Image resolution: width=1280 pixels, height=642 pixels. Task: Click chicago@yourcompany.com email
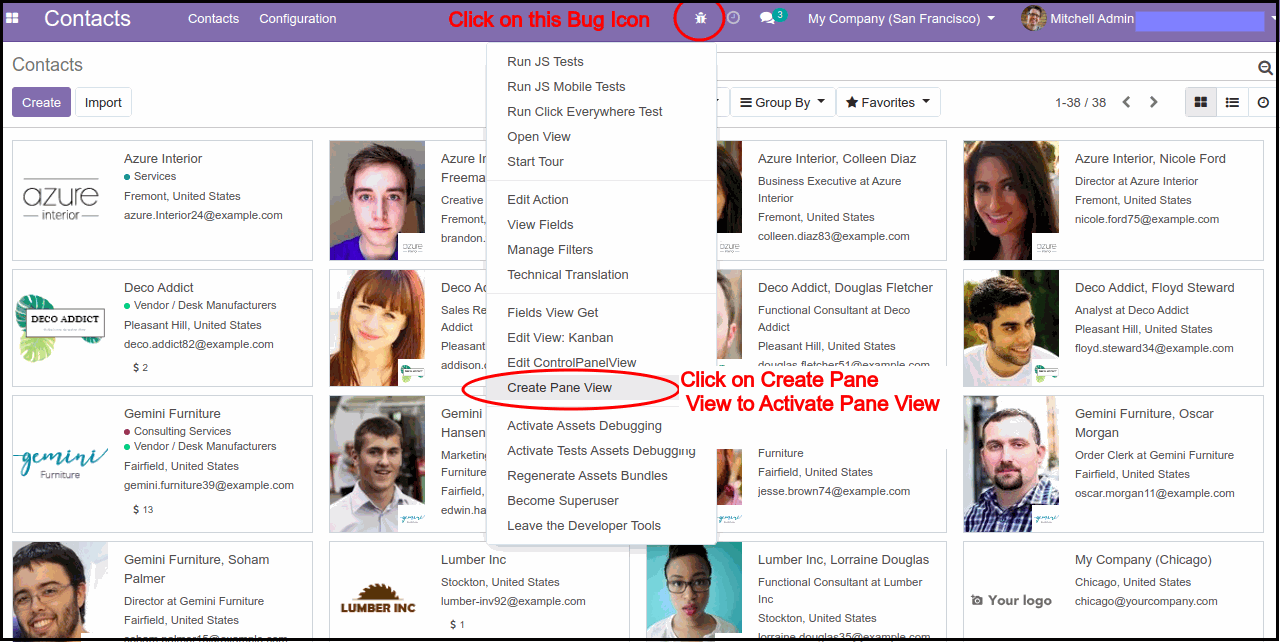(x=1146, y=601)
